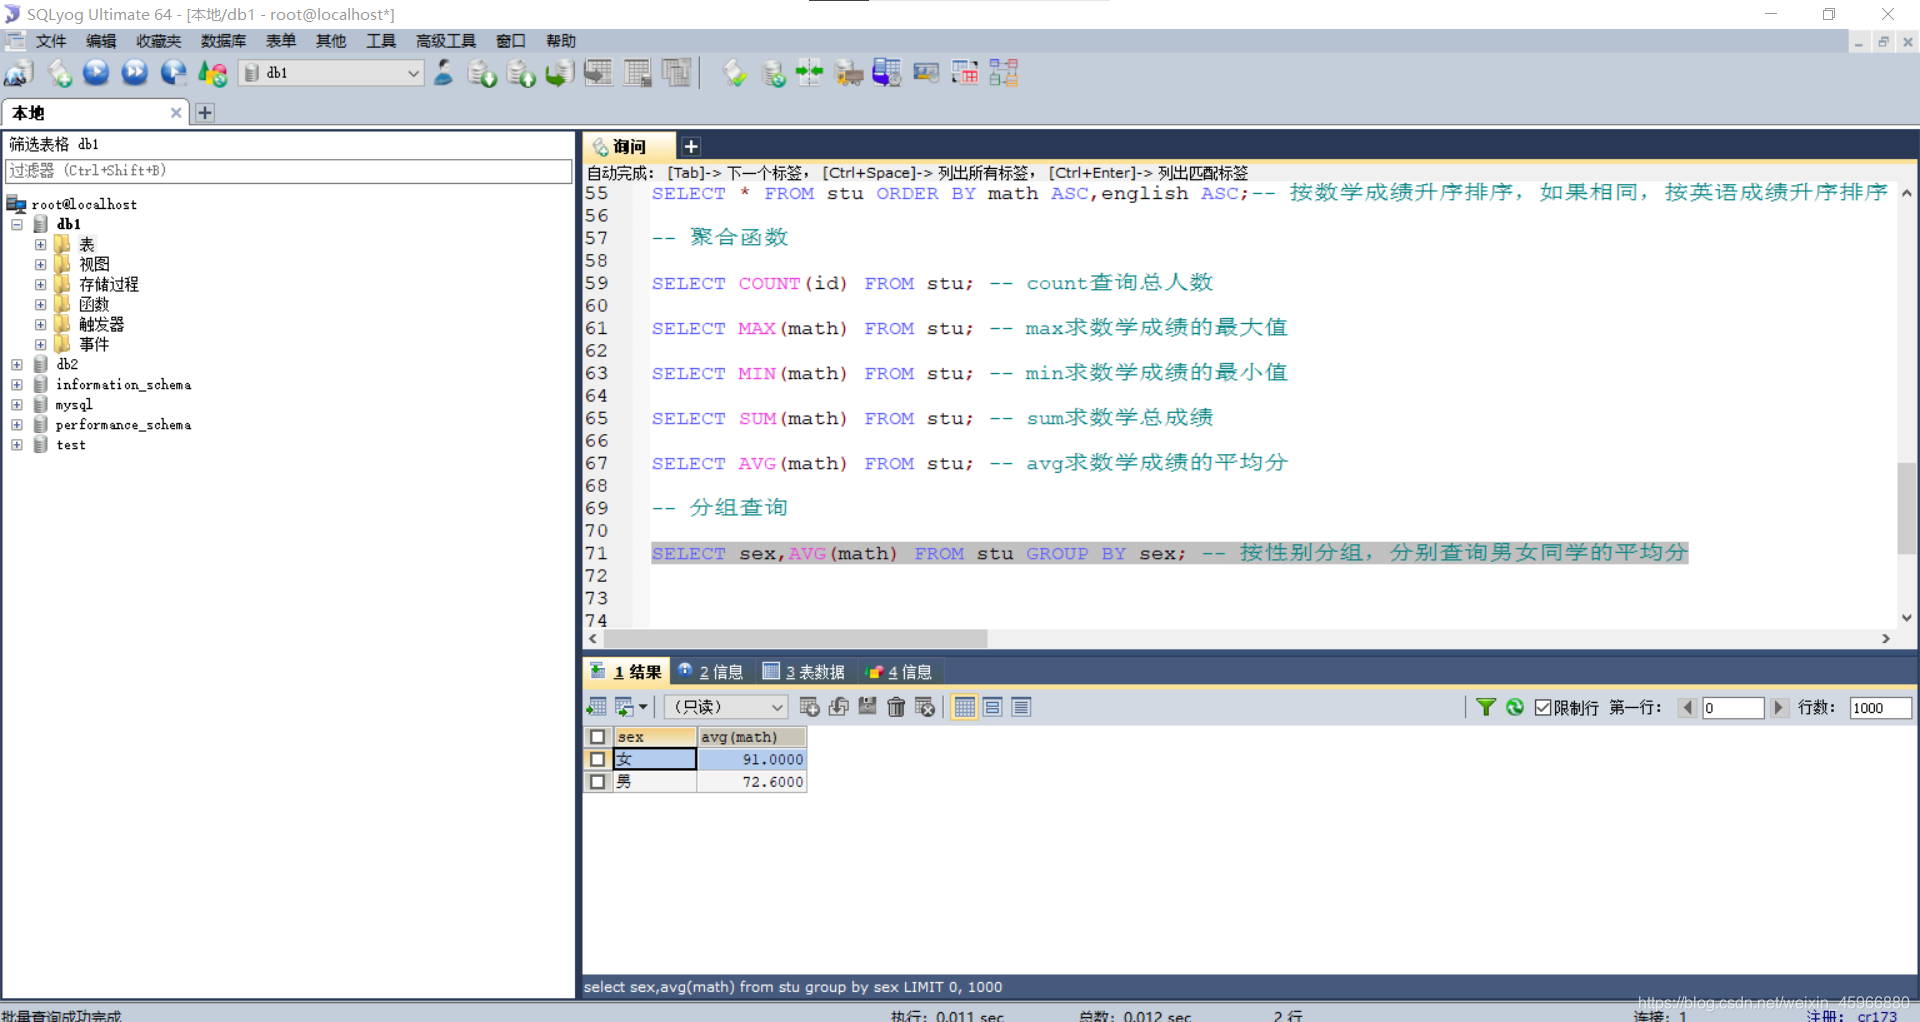Image resolution: width=1920 pixels, height=1022 pixels.
Task: Open the schema synchronization tool icon
Action: [810, 73]
